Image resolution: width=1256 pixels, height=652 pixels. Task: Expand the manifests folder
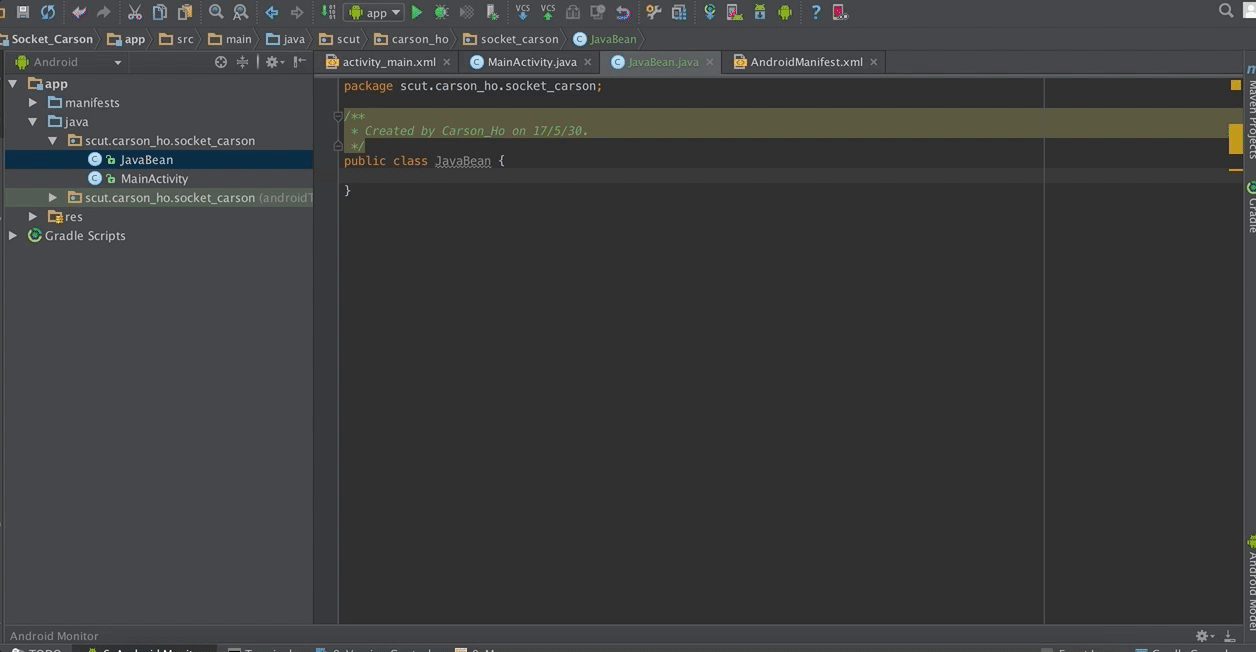tap(33, 103)
